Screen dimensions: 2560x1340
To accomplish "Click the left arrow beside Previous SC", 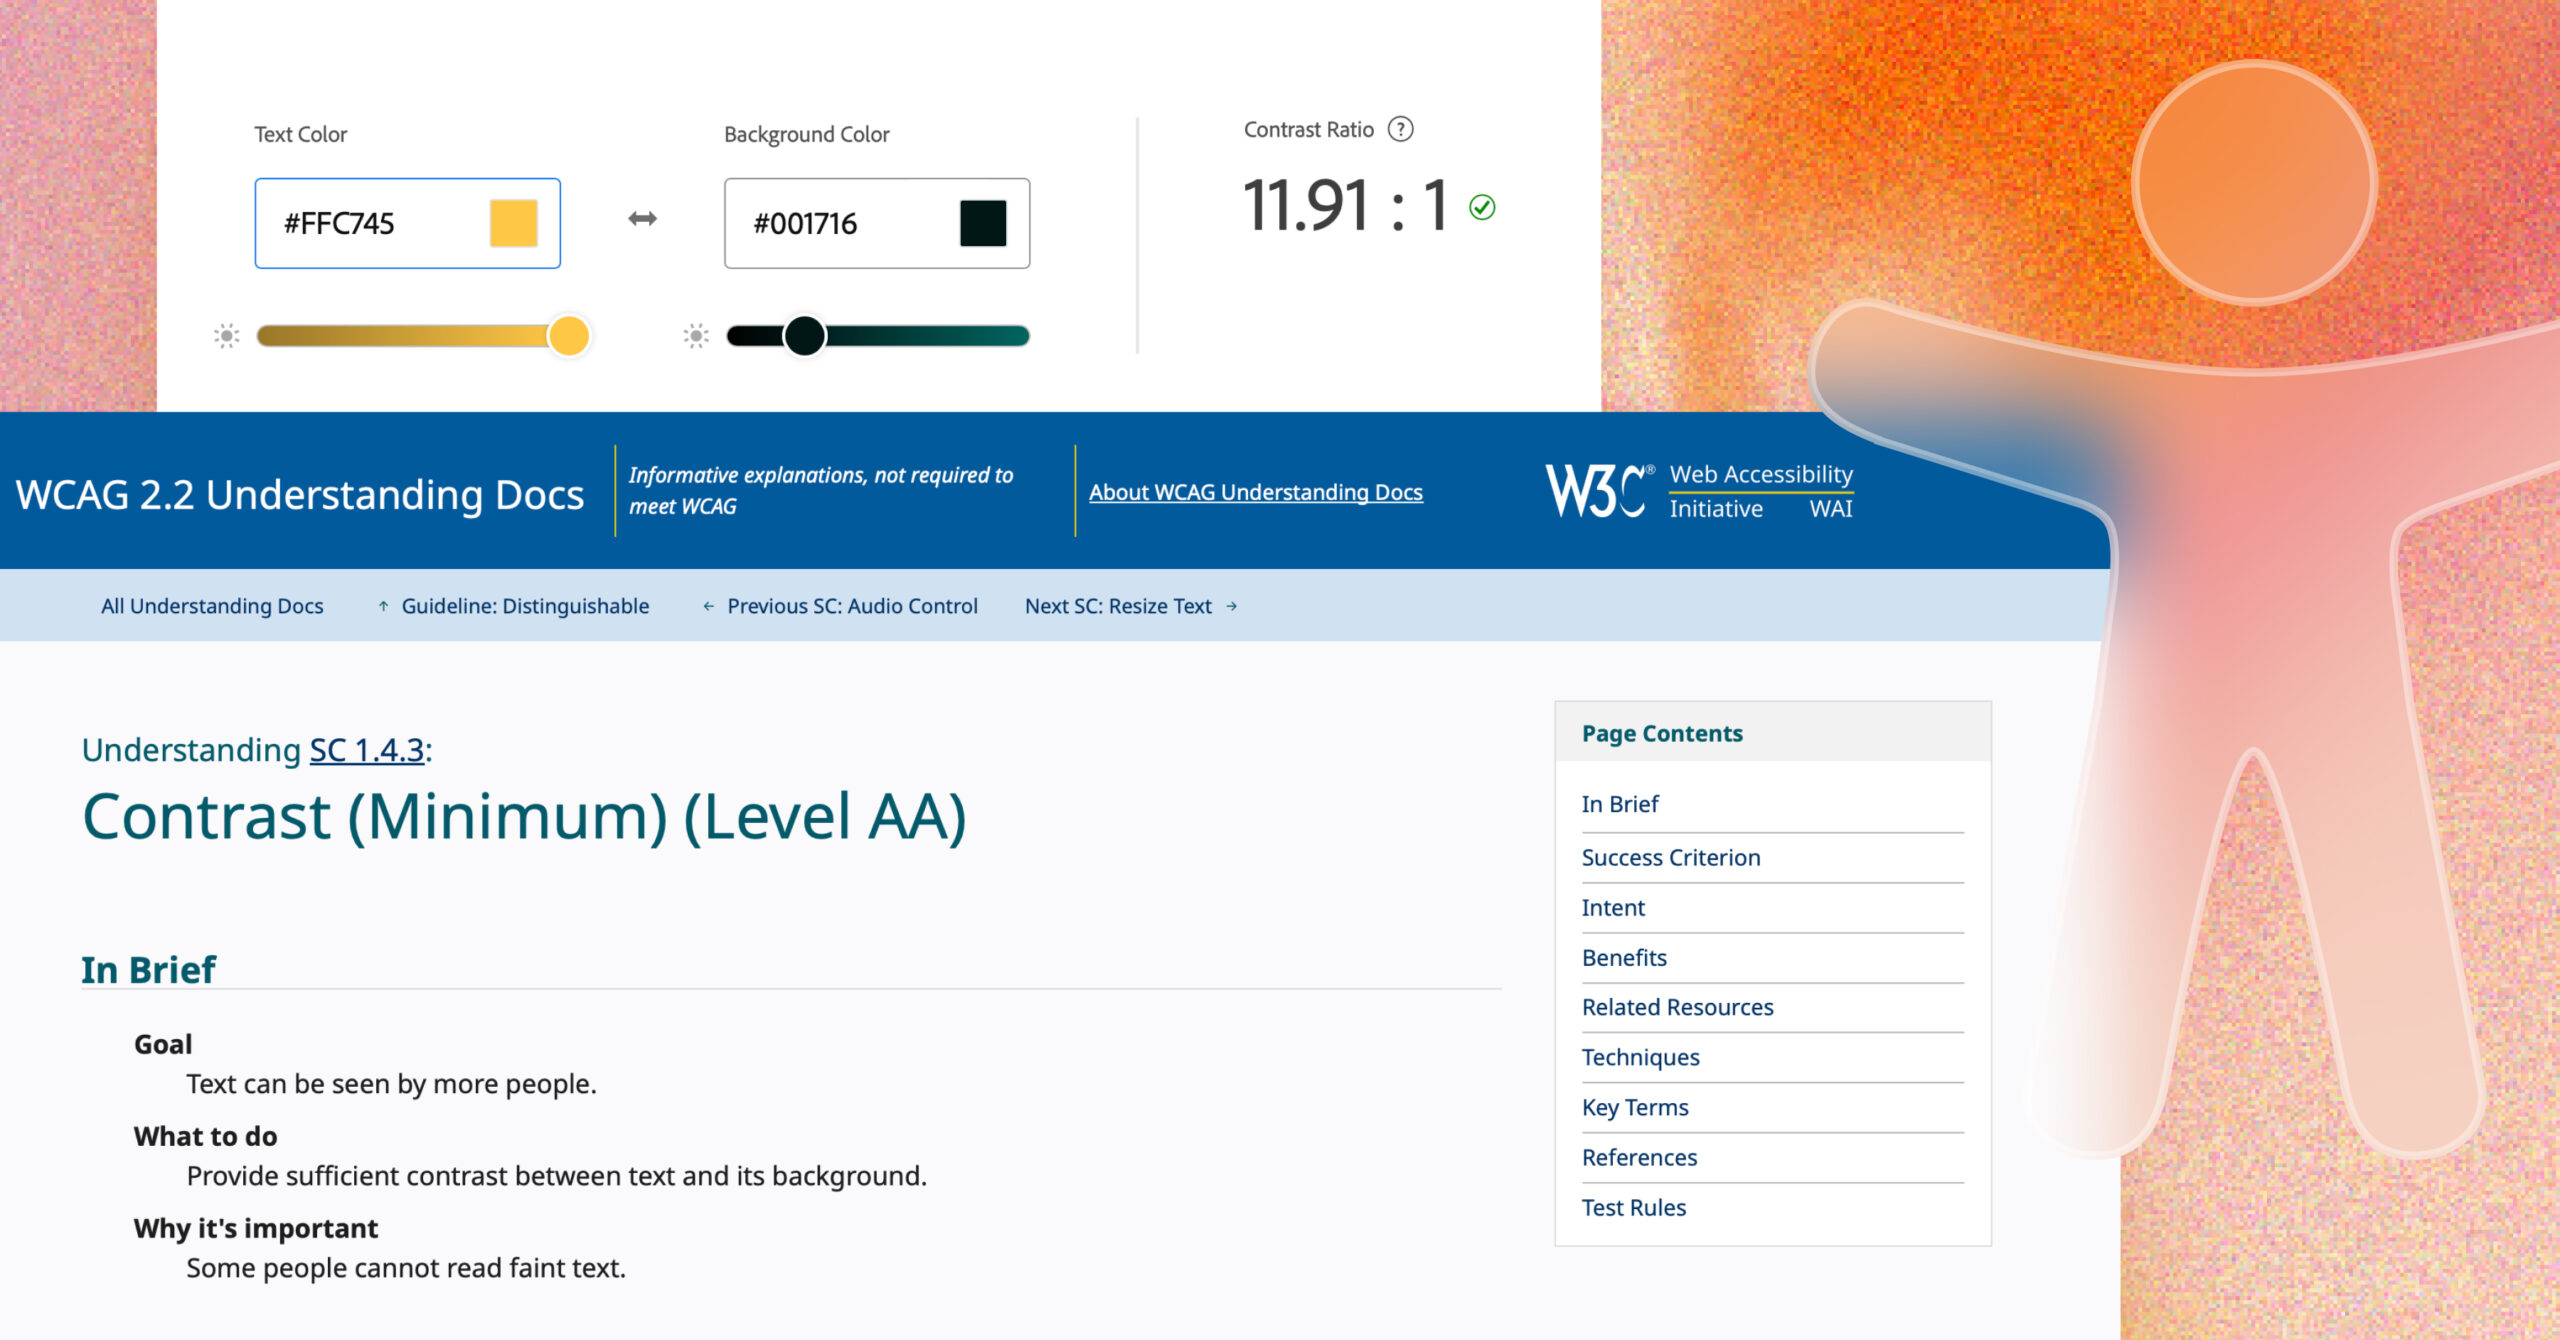I will tap(708, 606).
